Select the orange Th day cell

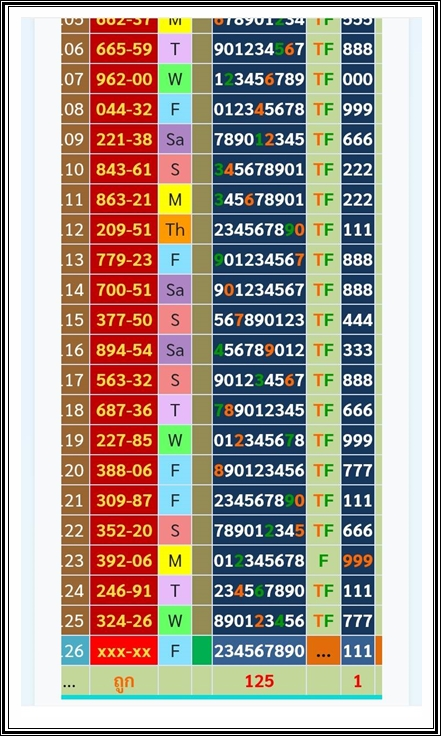tap(175, 230)
